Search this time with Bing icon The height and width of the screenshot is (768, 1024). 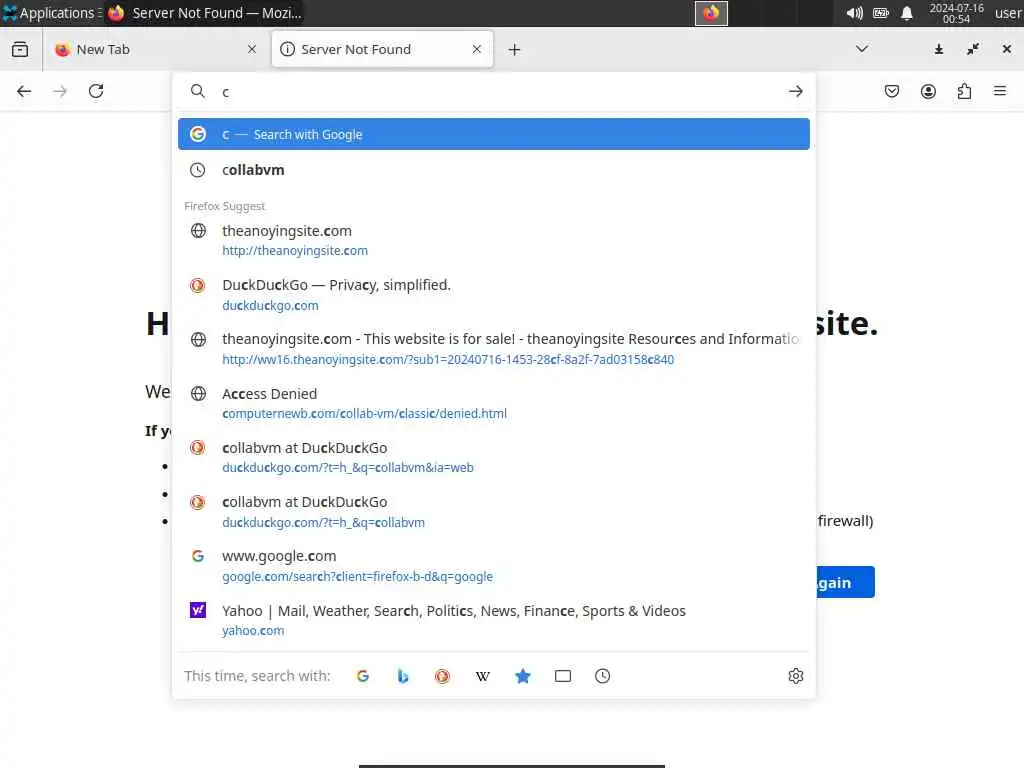403,676
